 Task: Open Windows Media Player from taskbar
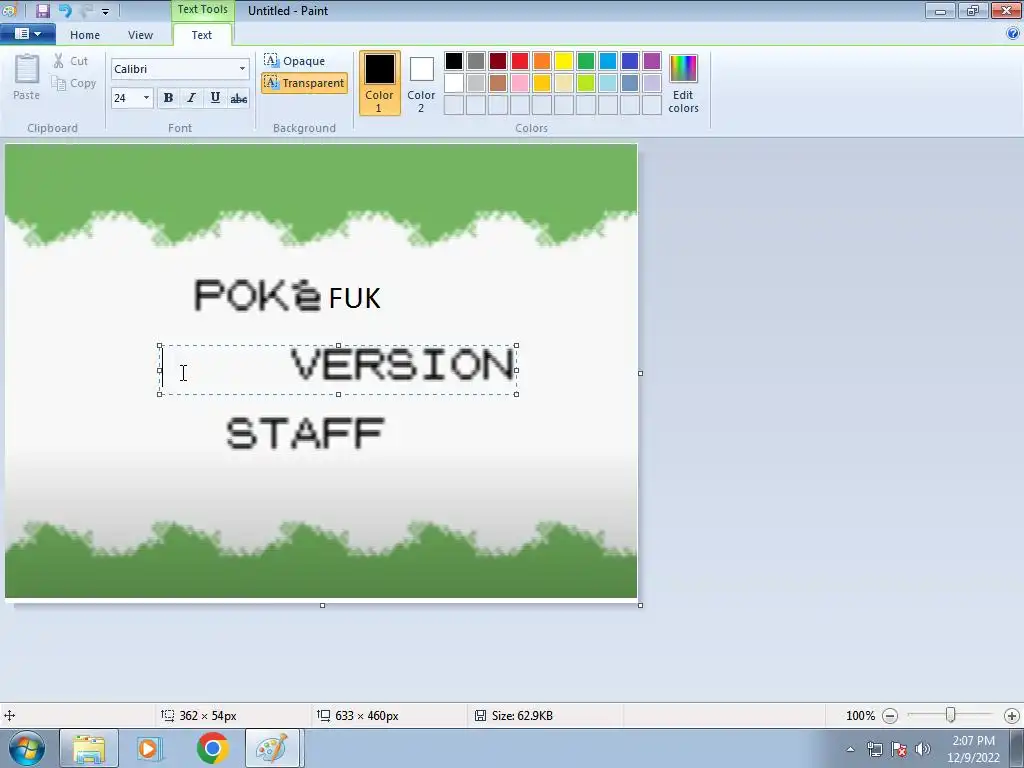(149, 748)
